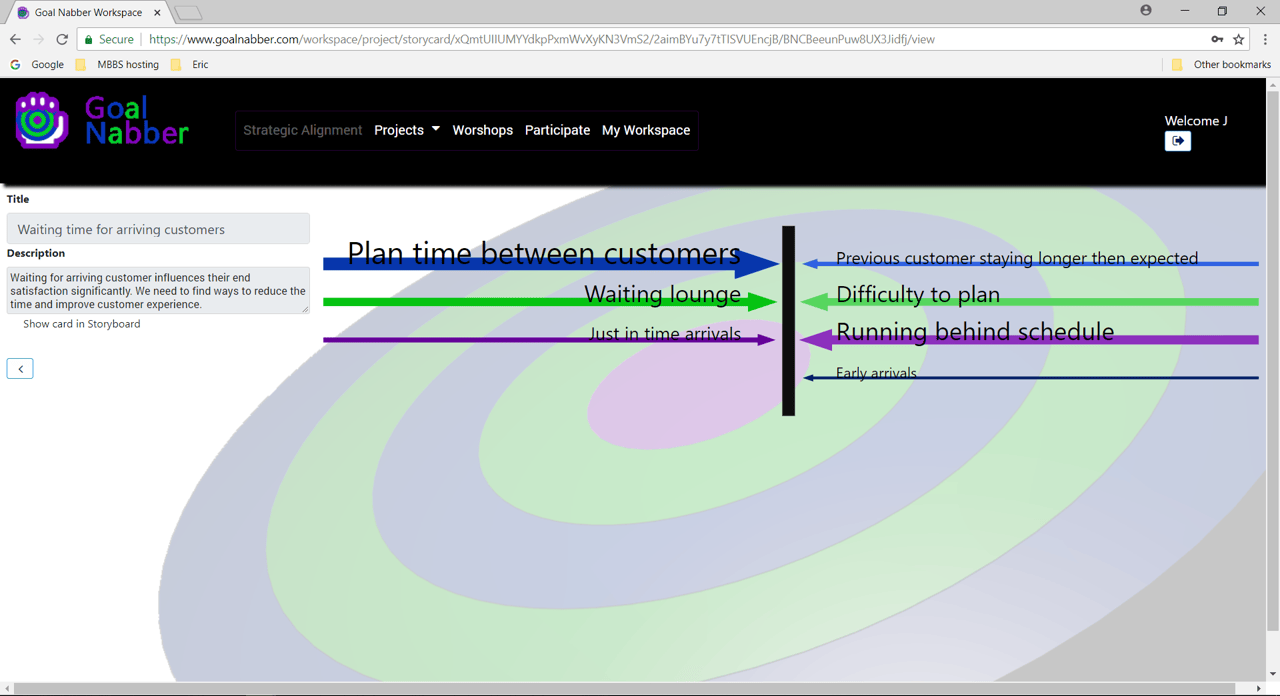Image resolution: width=1280 pixels, height=696 pixels.
Task: Click the Title input field
Action: (158, 229)
